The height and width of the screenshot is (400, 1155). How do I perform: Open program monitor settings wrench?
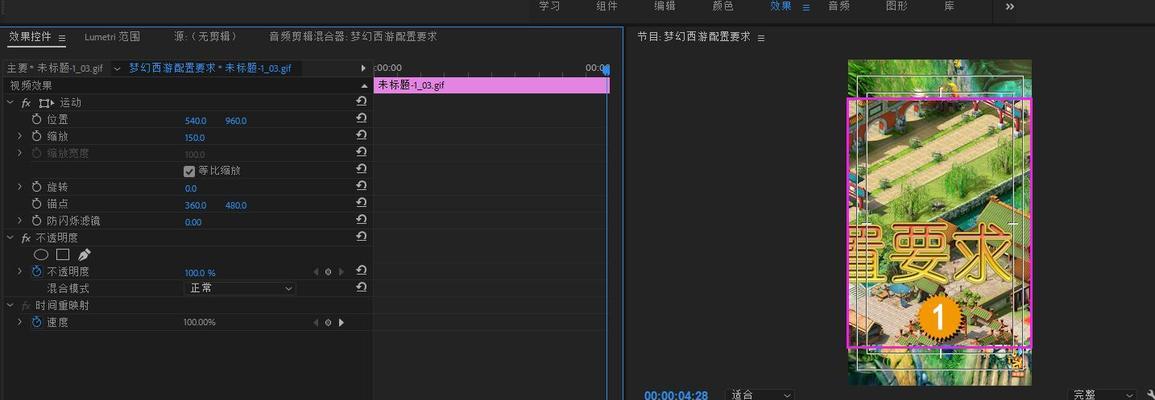click(x=1151, y=396)
